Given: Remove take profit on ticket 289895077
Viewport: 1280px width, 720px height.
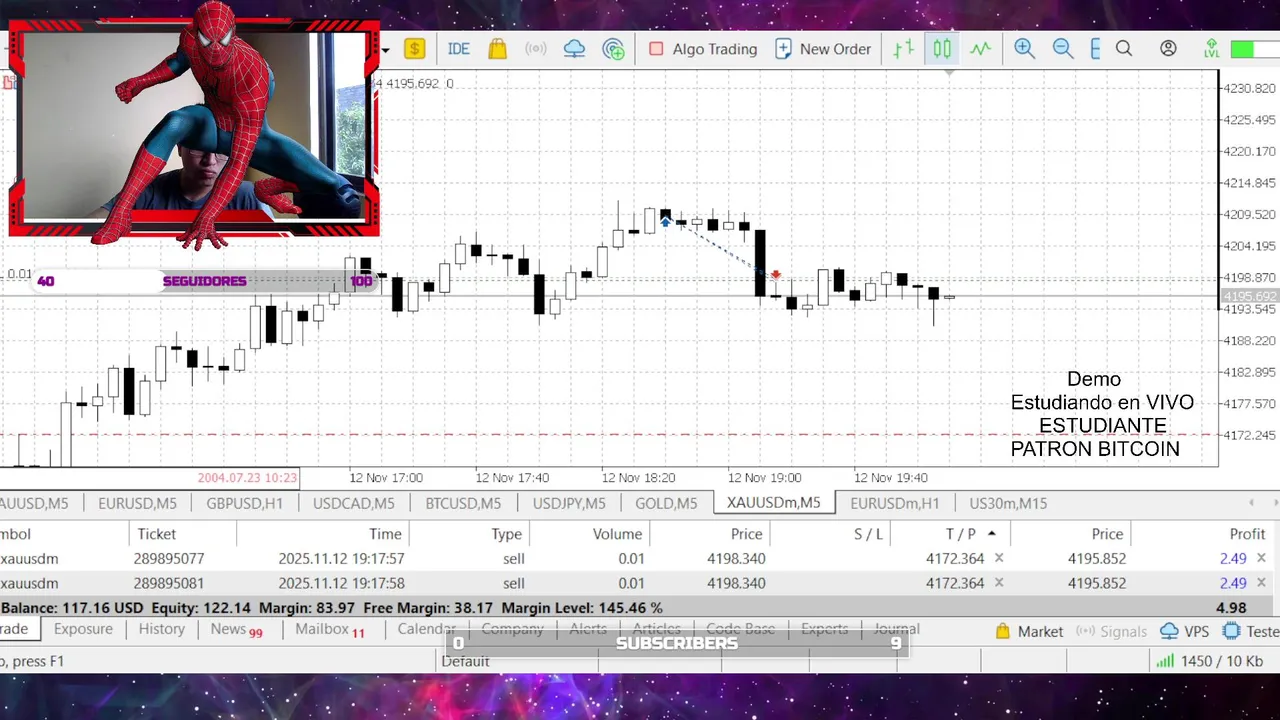Looking at the screenshot, I should pos(999,558).
